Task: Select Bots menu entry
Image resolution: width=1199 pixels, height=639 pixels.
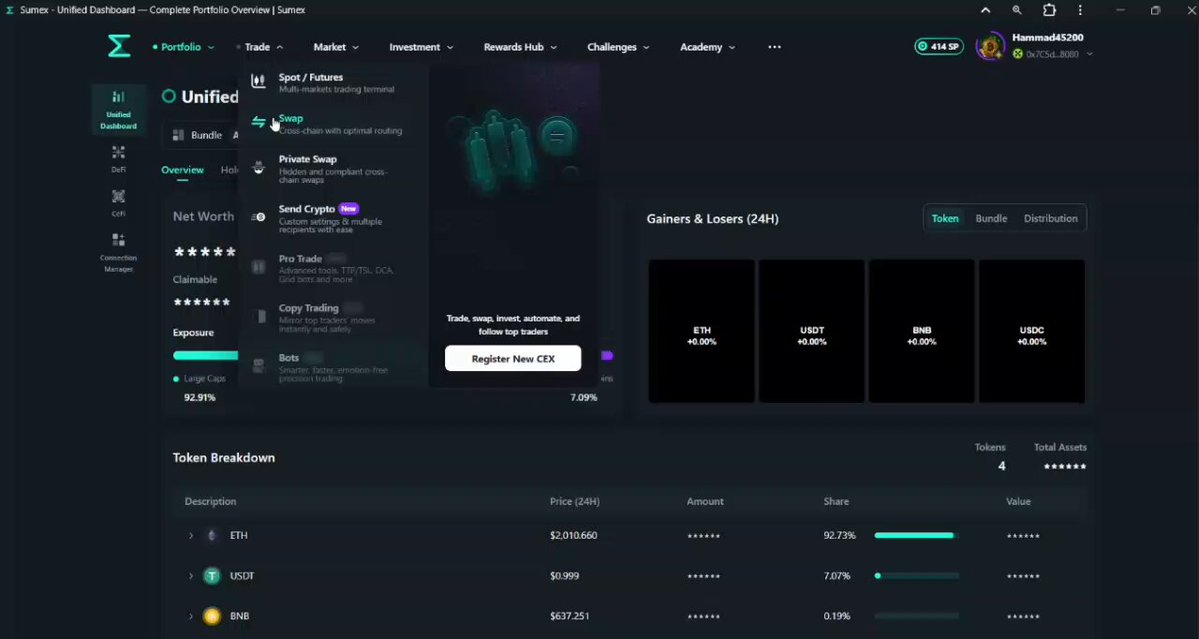Action: [x=331, y=367]
